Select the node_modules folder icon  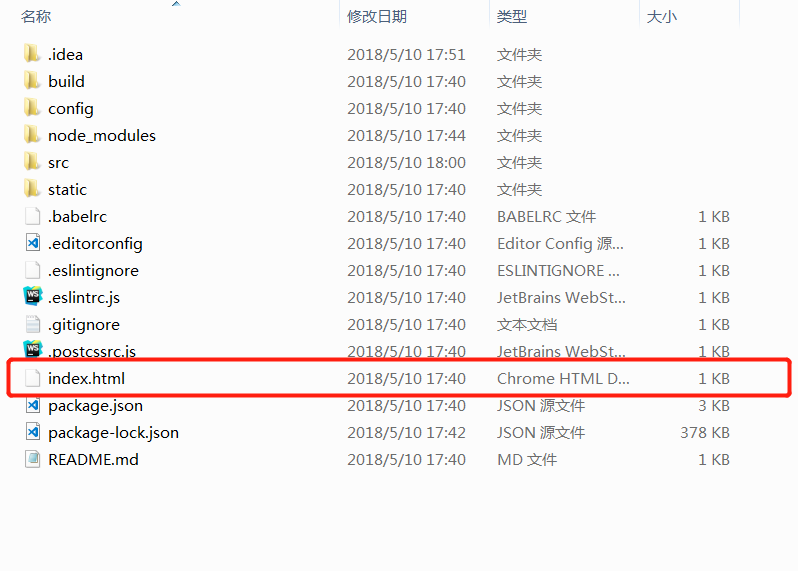(x=32, y=134)
